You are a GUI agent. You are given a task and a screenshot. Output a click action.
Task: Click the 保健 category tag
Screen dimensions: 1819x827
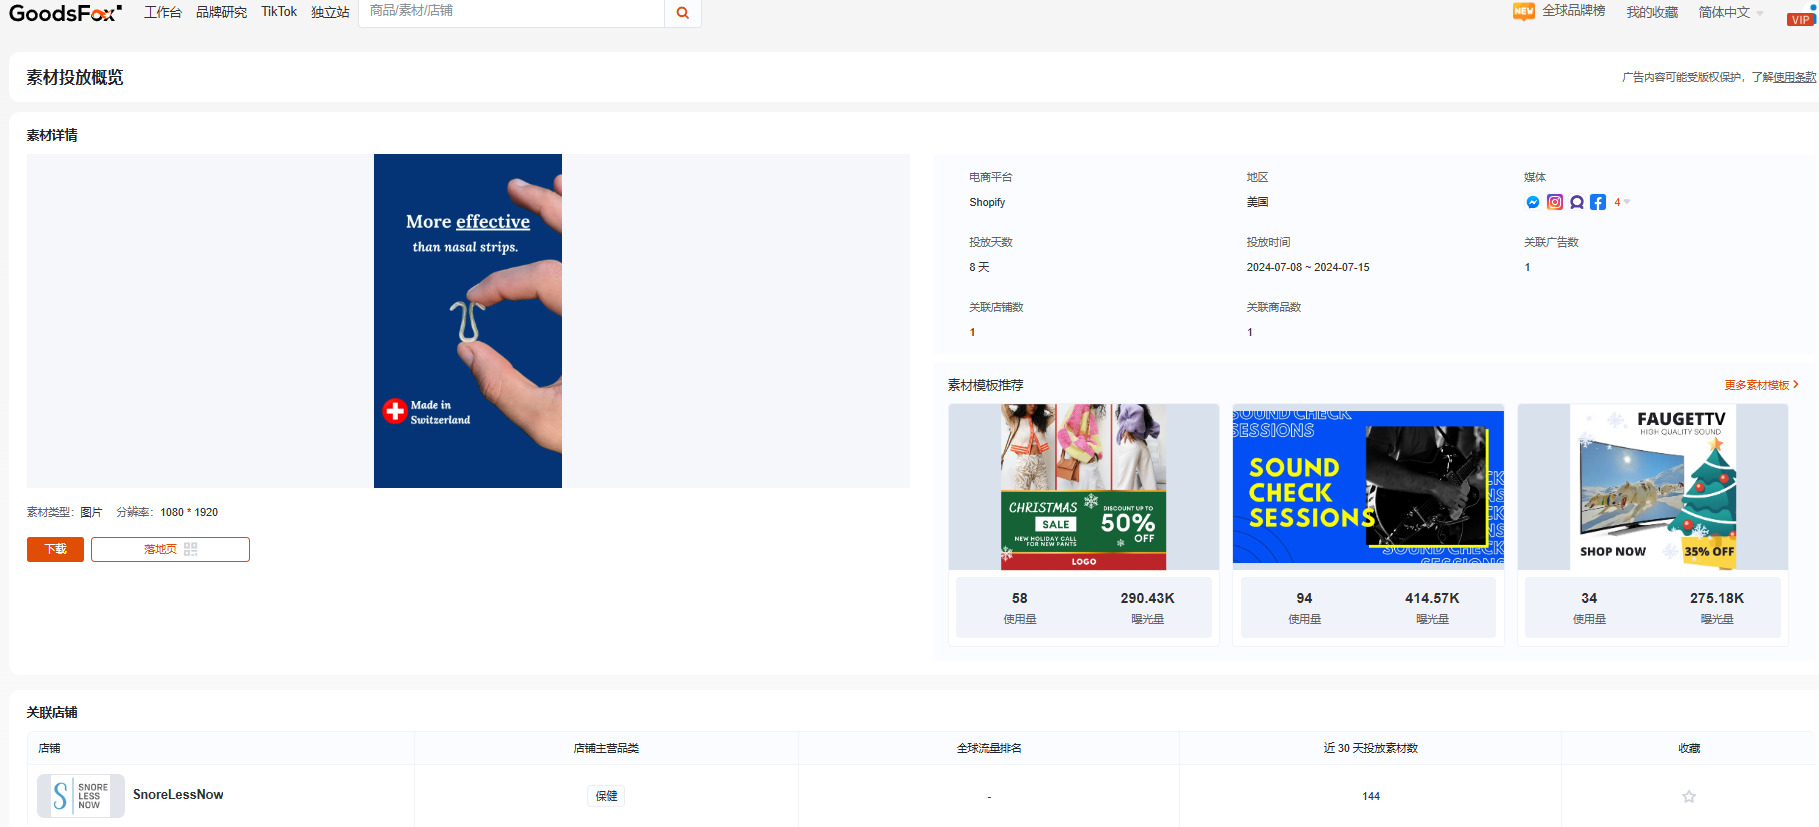[606, 796]
